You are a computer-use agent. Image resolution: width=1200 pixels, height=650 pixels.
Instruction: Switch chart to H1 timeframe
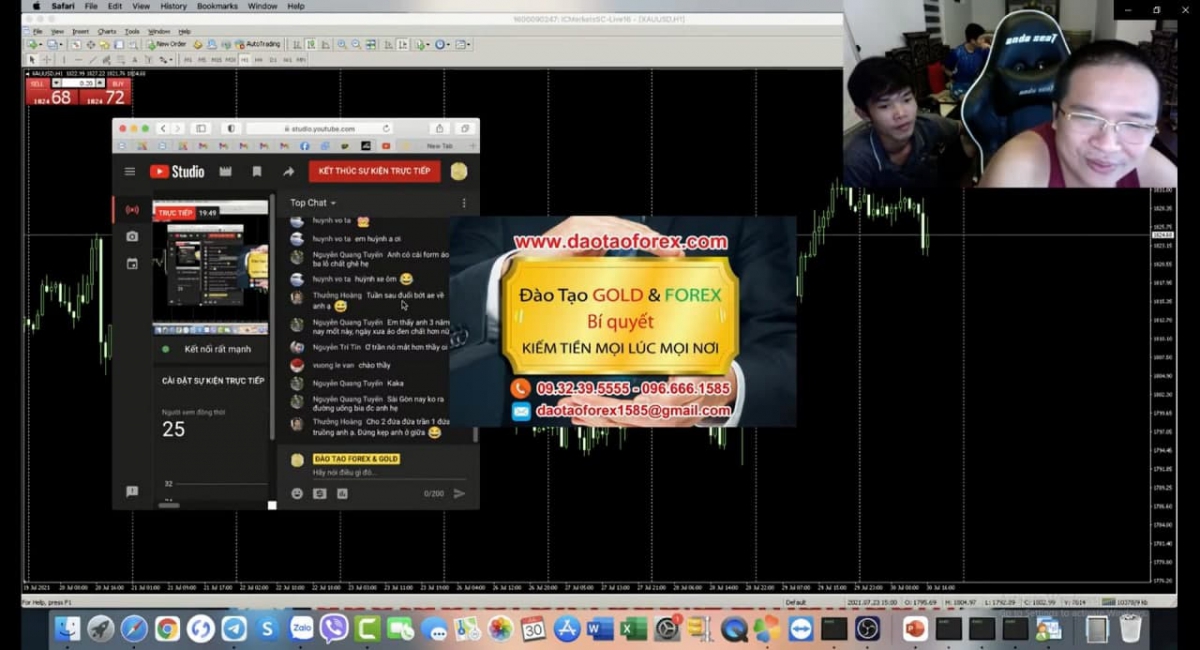[245, 60]
